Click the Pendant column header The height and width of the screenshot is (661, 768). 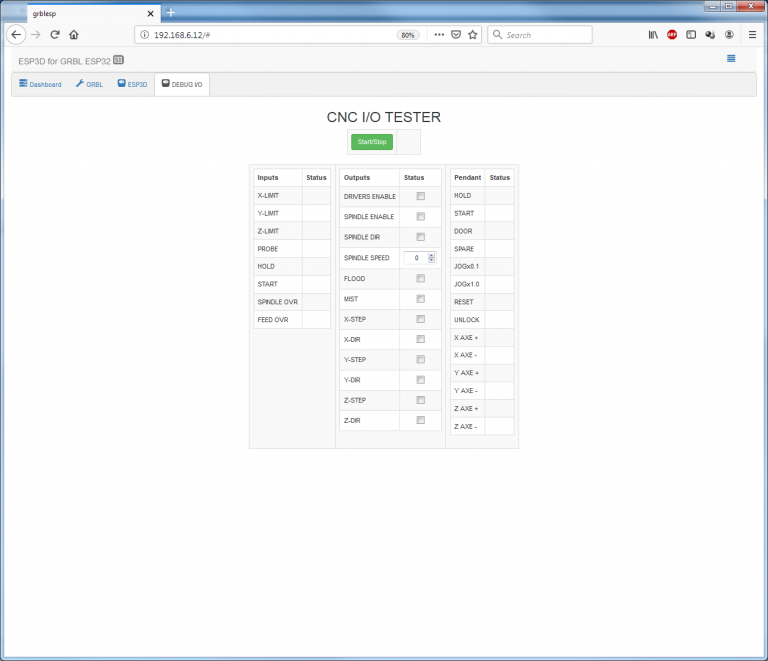click(x=467, y=178)
